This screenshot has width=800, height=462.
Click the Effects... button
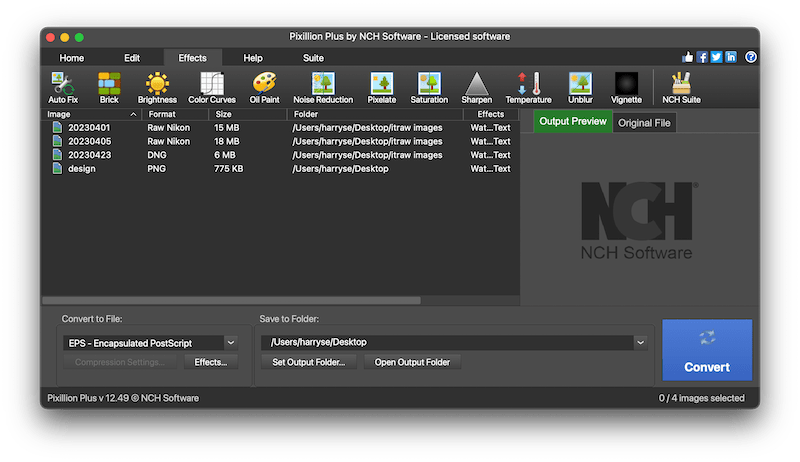pos(211,362)
